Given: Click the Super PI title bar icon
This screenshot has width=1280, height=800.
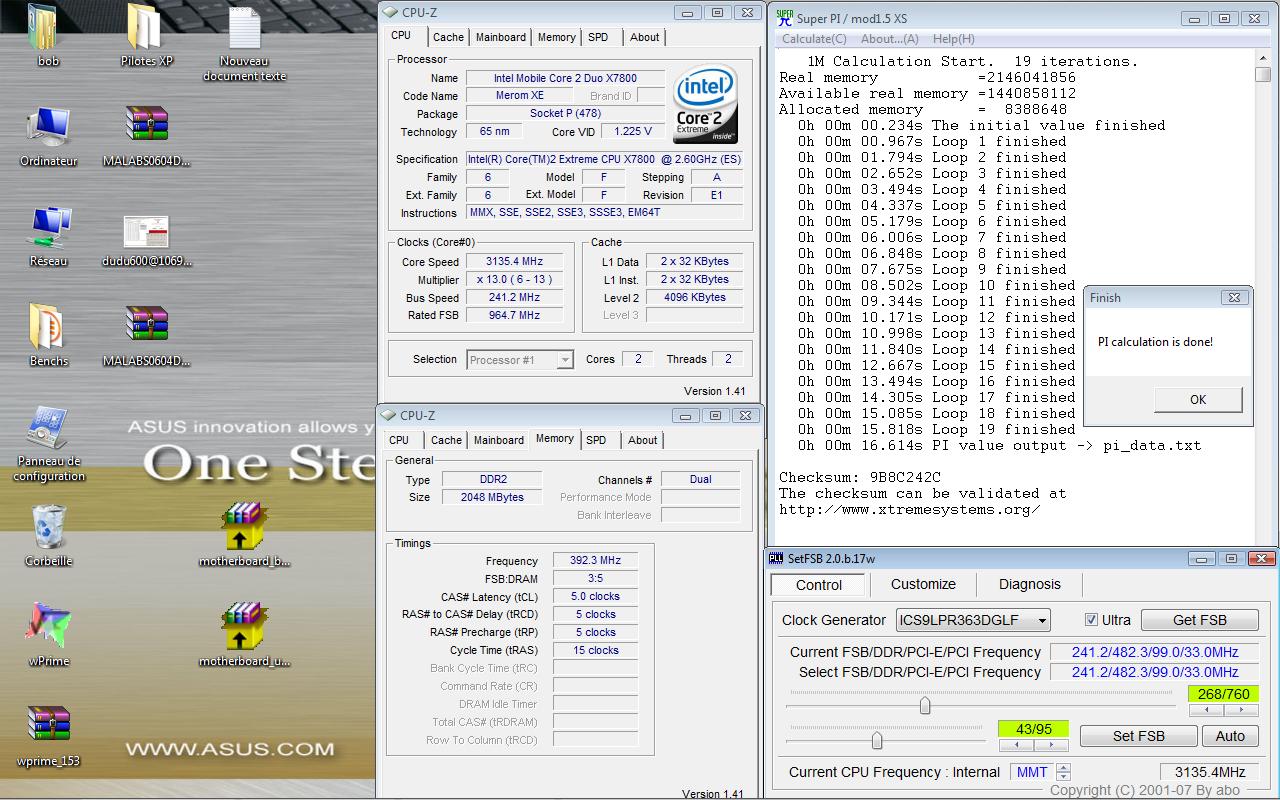Looking at the screenshot, I should (785, 18).
